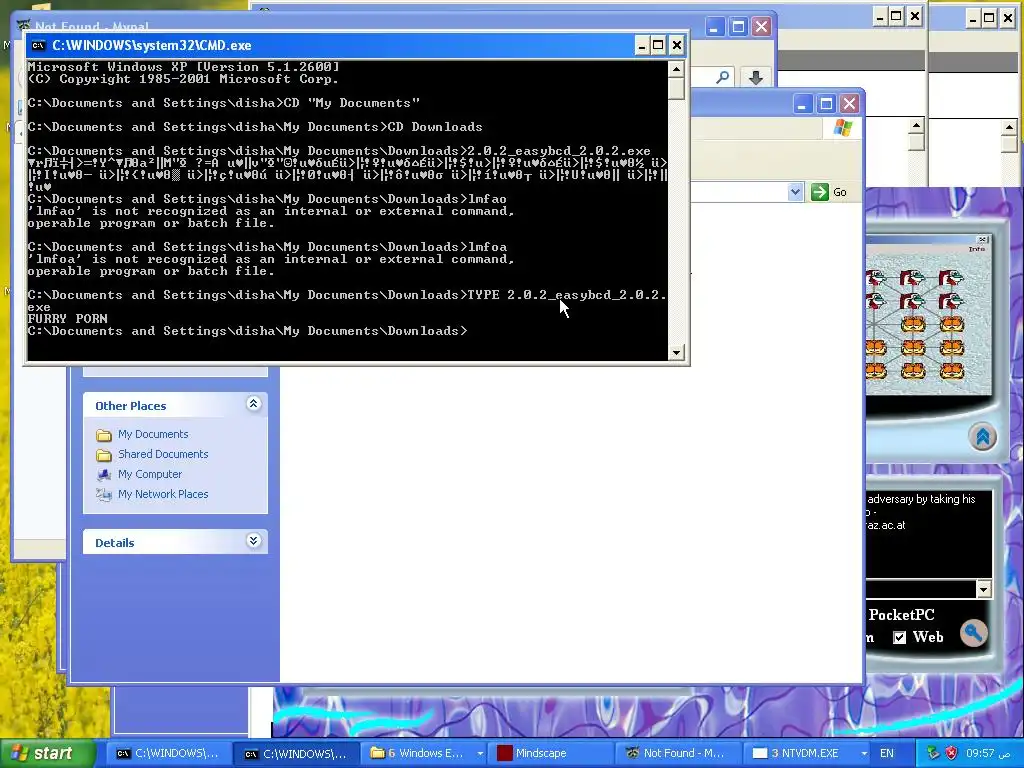1024x768 pixels.
Task: Click the EN language indicator
Action: (886, 753)
